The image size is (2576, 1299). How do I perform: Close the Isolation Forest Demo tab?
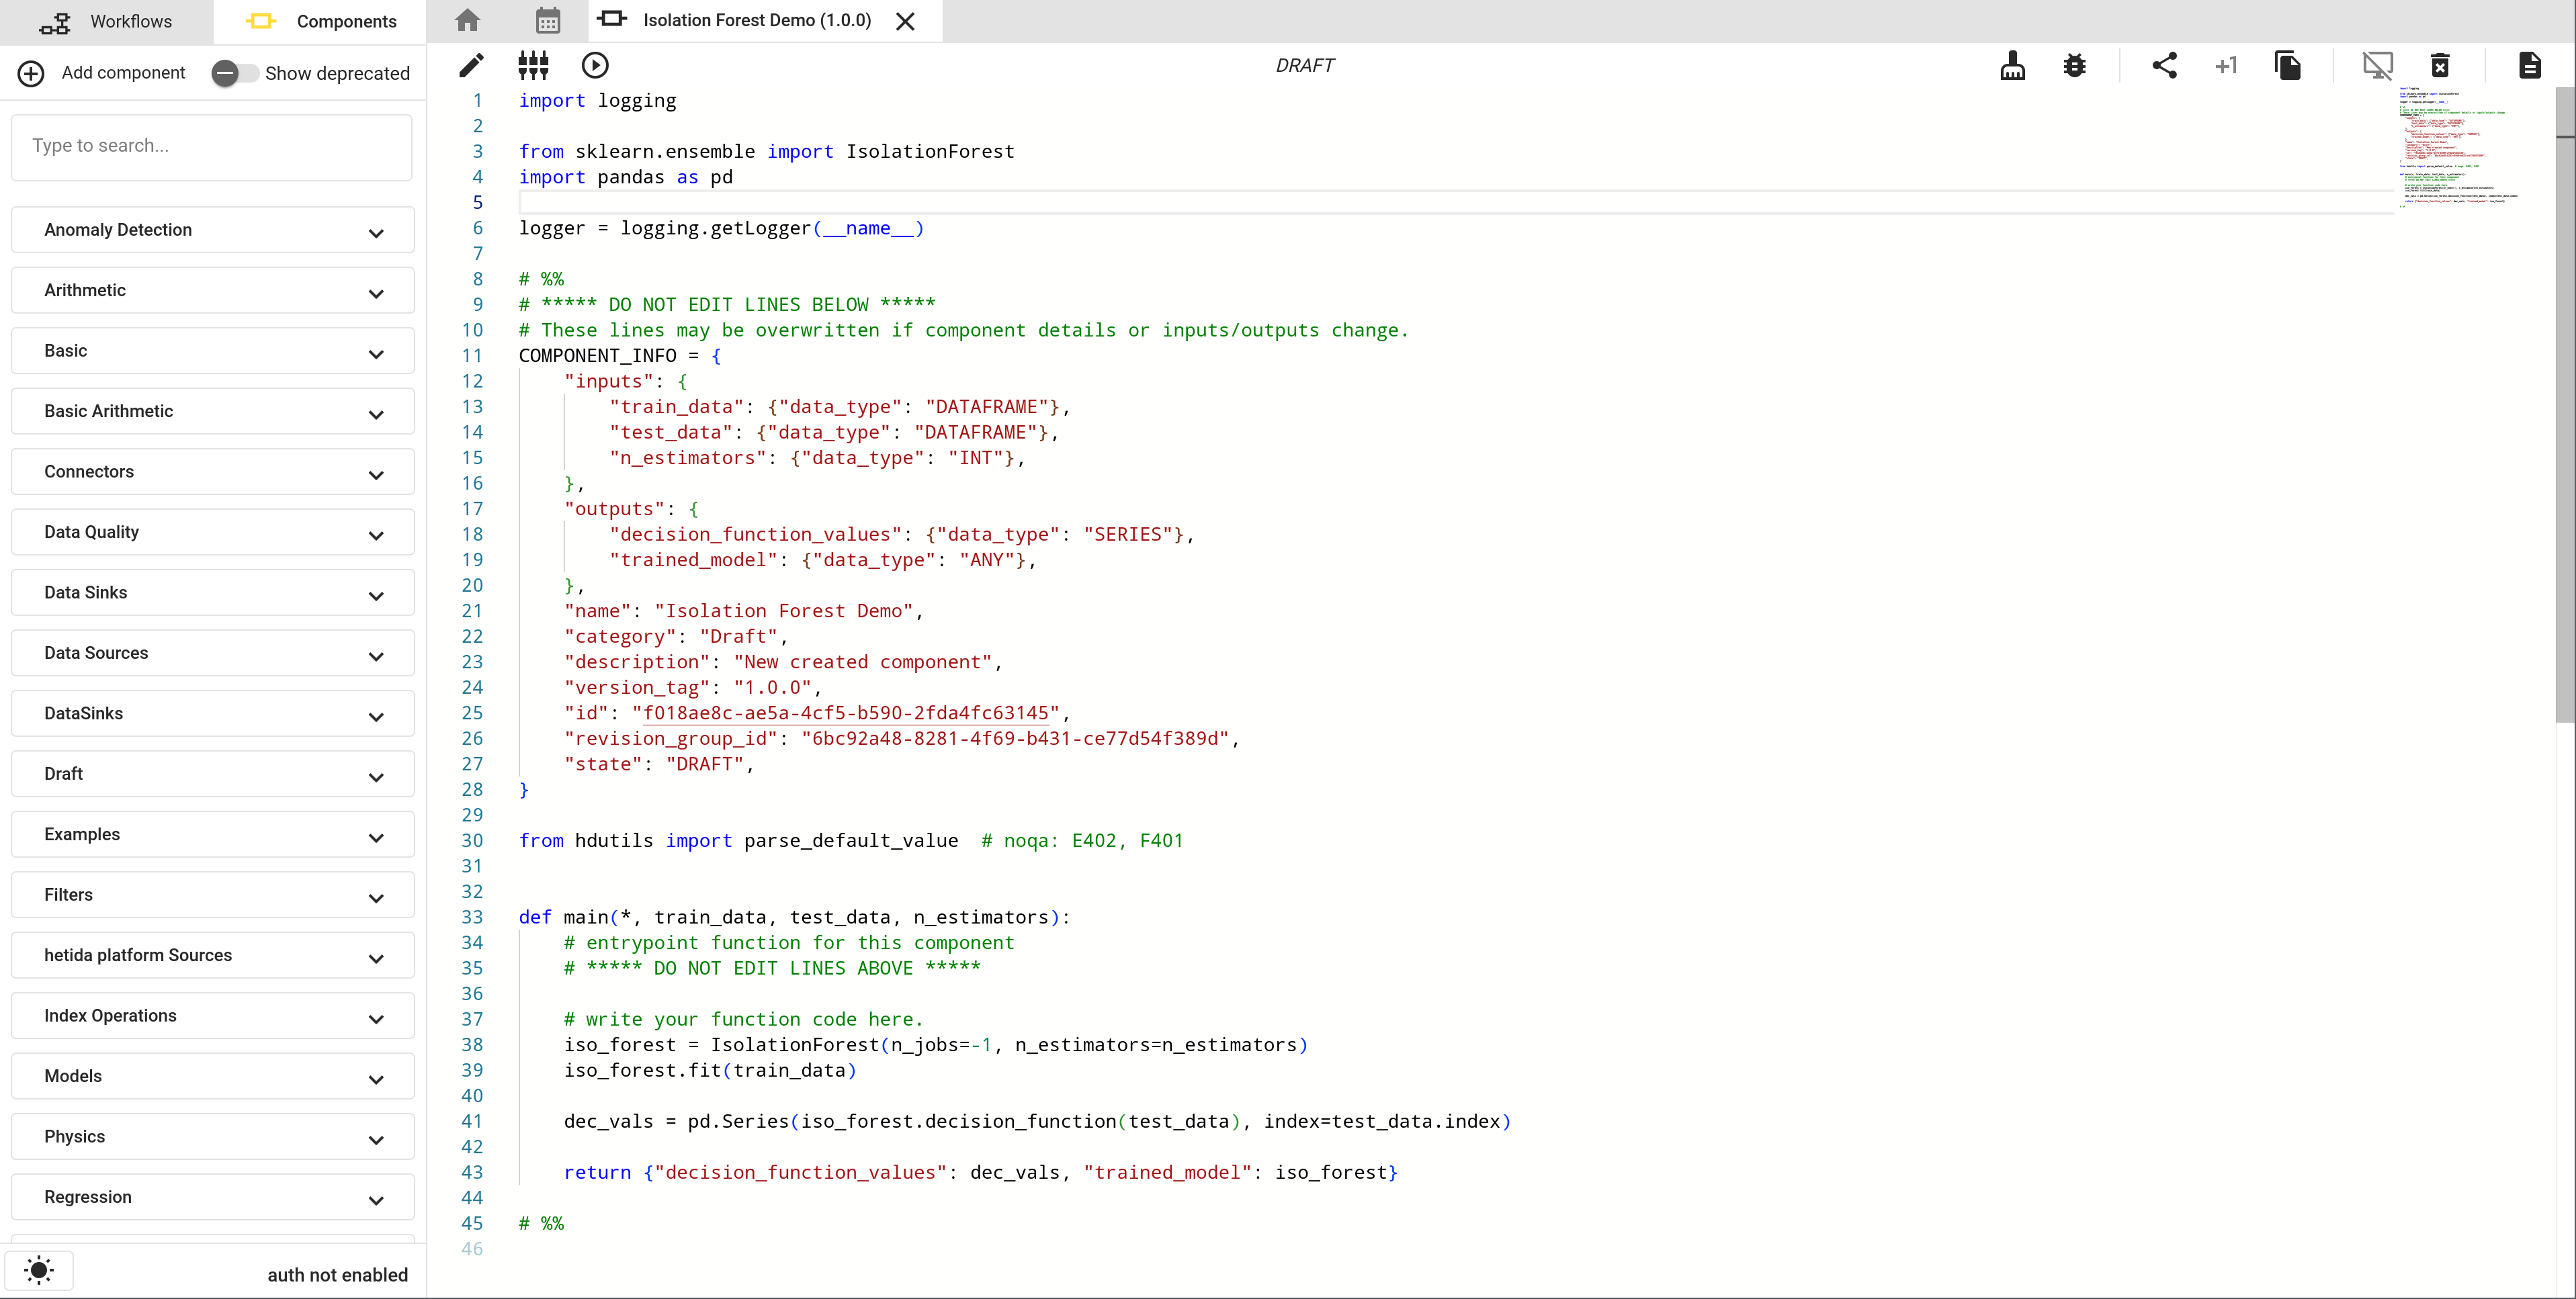pyautogui.click(x=905, y=21)
